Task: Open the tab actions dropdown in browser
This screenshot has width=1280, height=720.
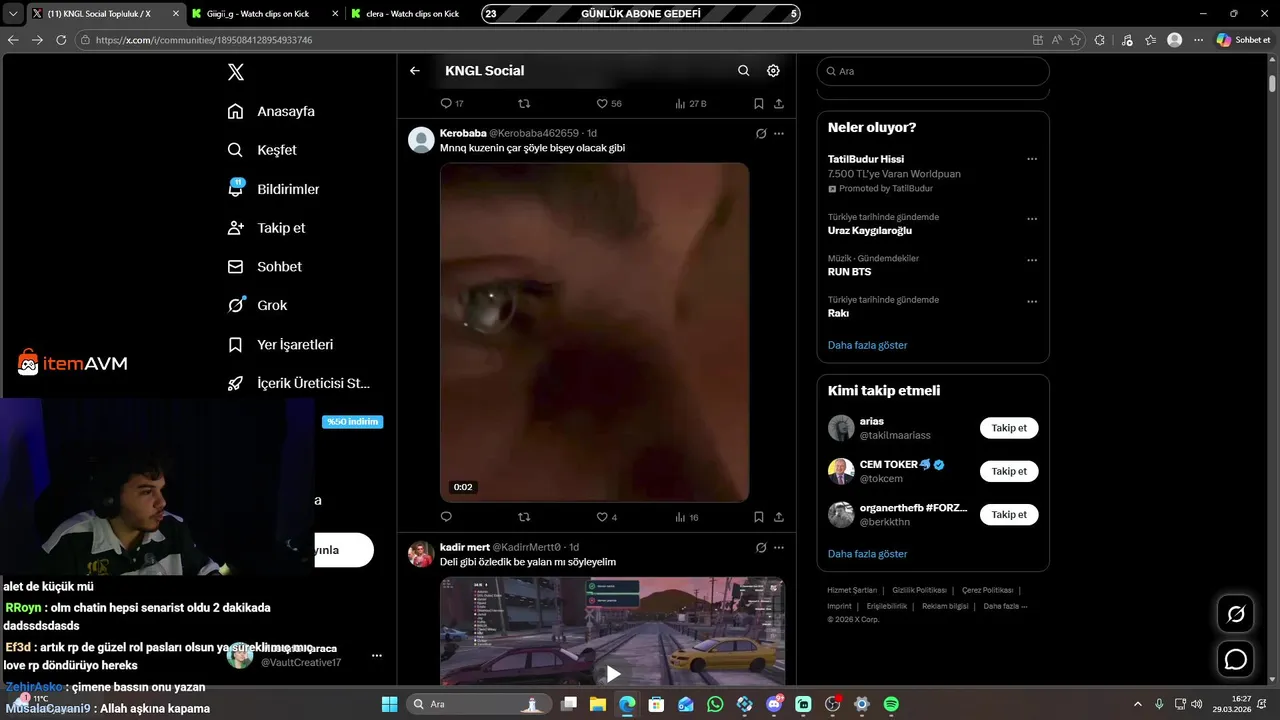Action: tap(13, 14)
